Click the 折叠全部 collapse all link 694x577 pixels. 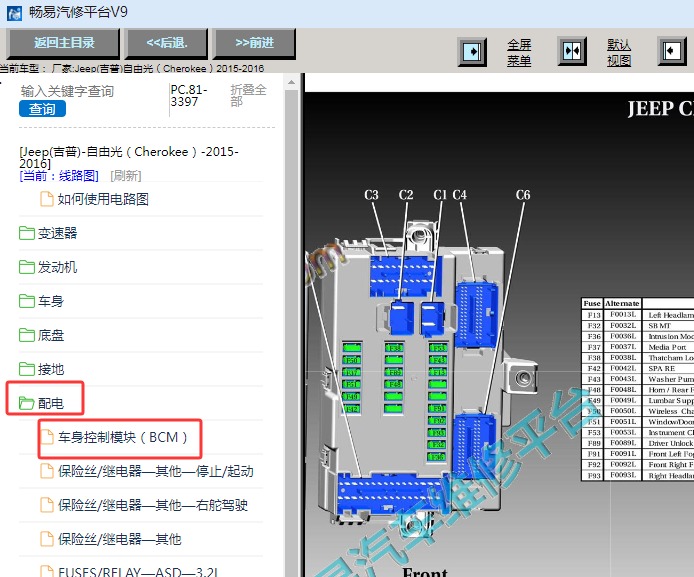click(248, 96)
